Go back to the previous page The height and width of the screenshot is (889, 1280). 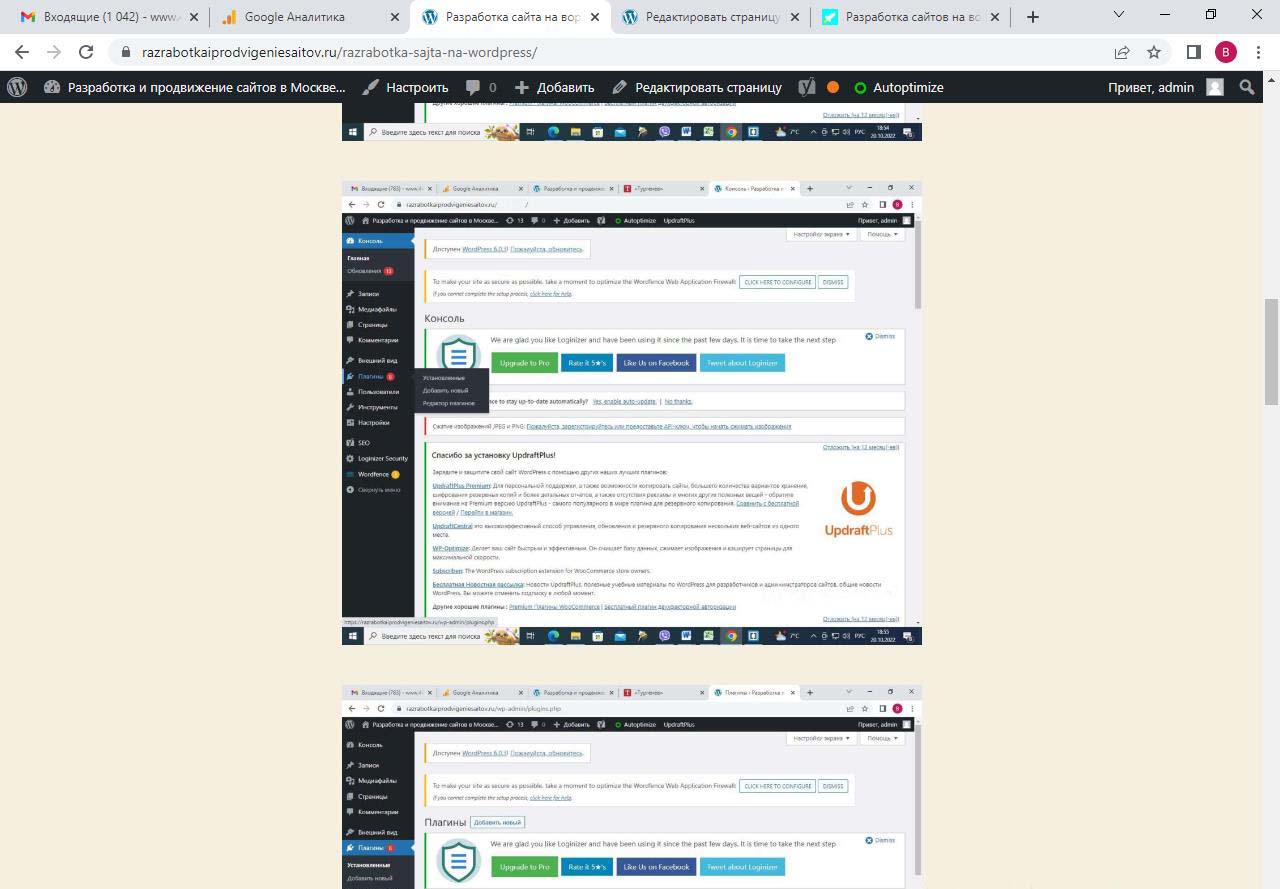22,52
